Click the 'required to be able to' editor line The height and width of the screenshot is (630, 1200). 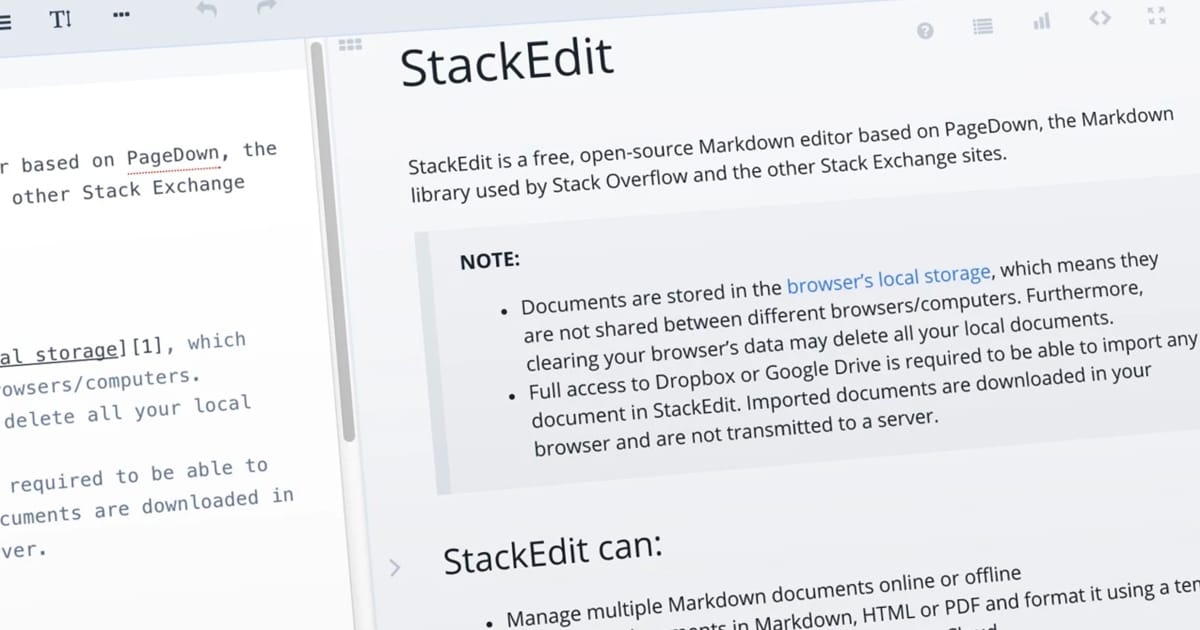pyautogui.click(x=138, y=476)
